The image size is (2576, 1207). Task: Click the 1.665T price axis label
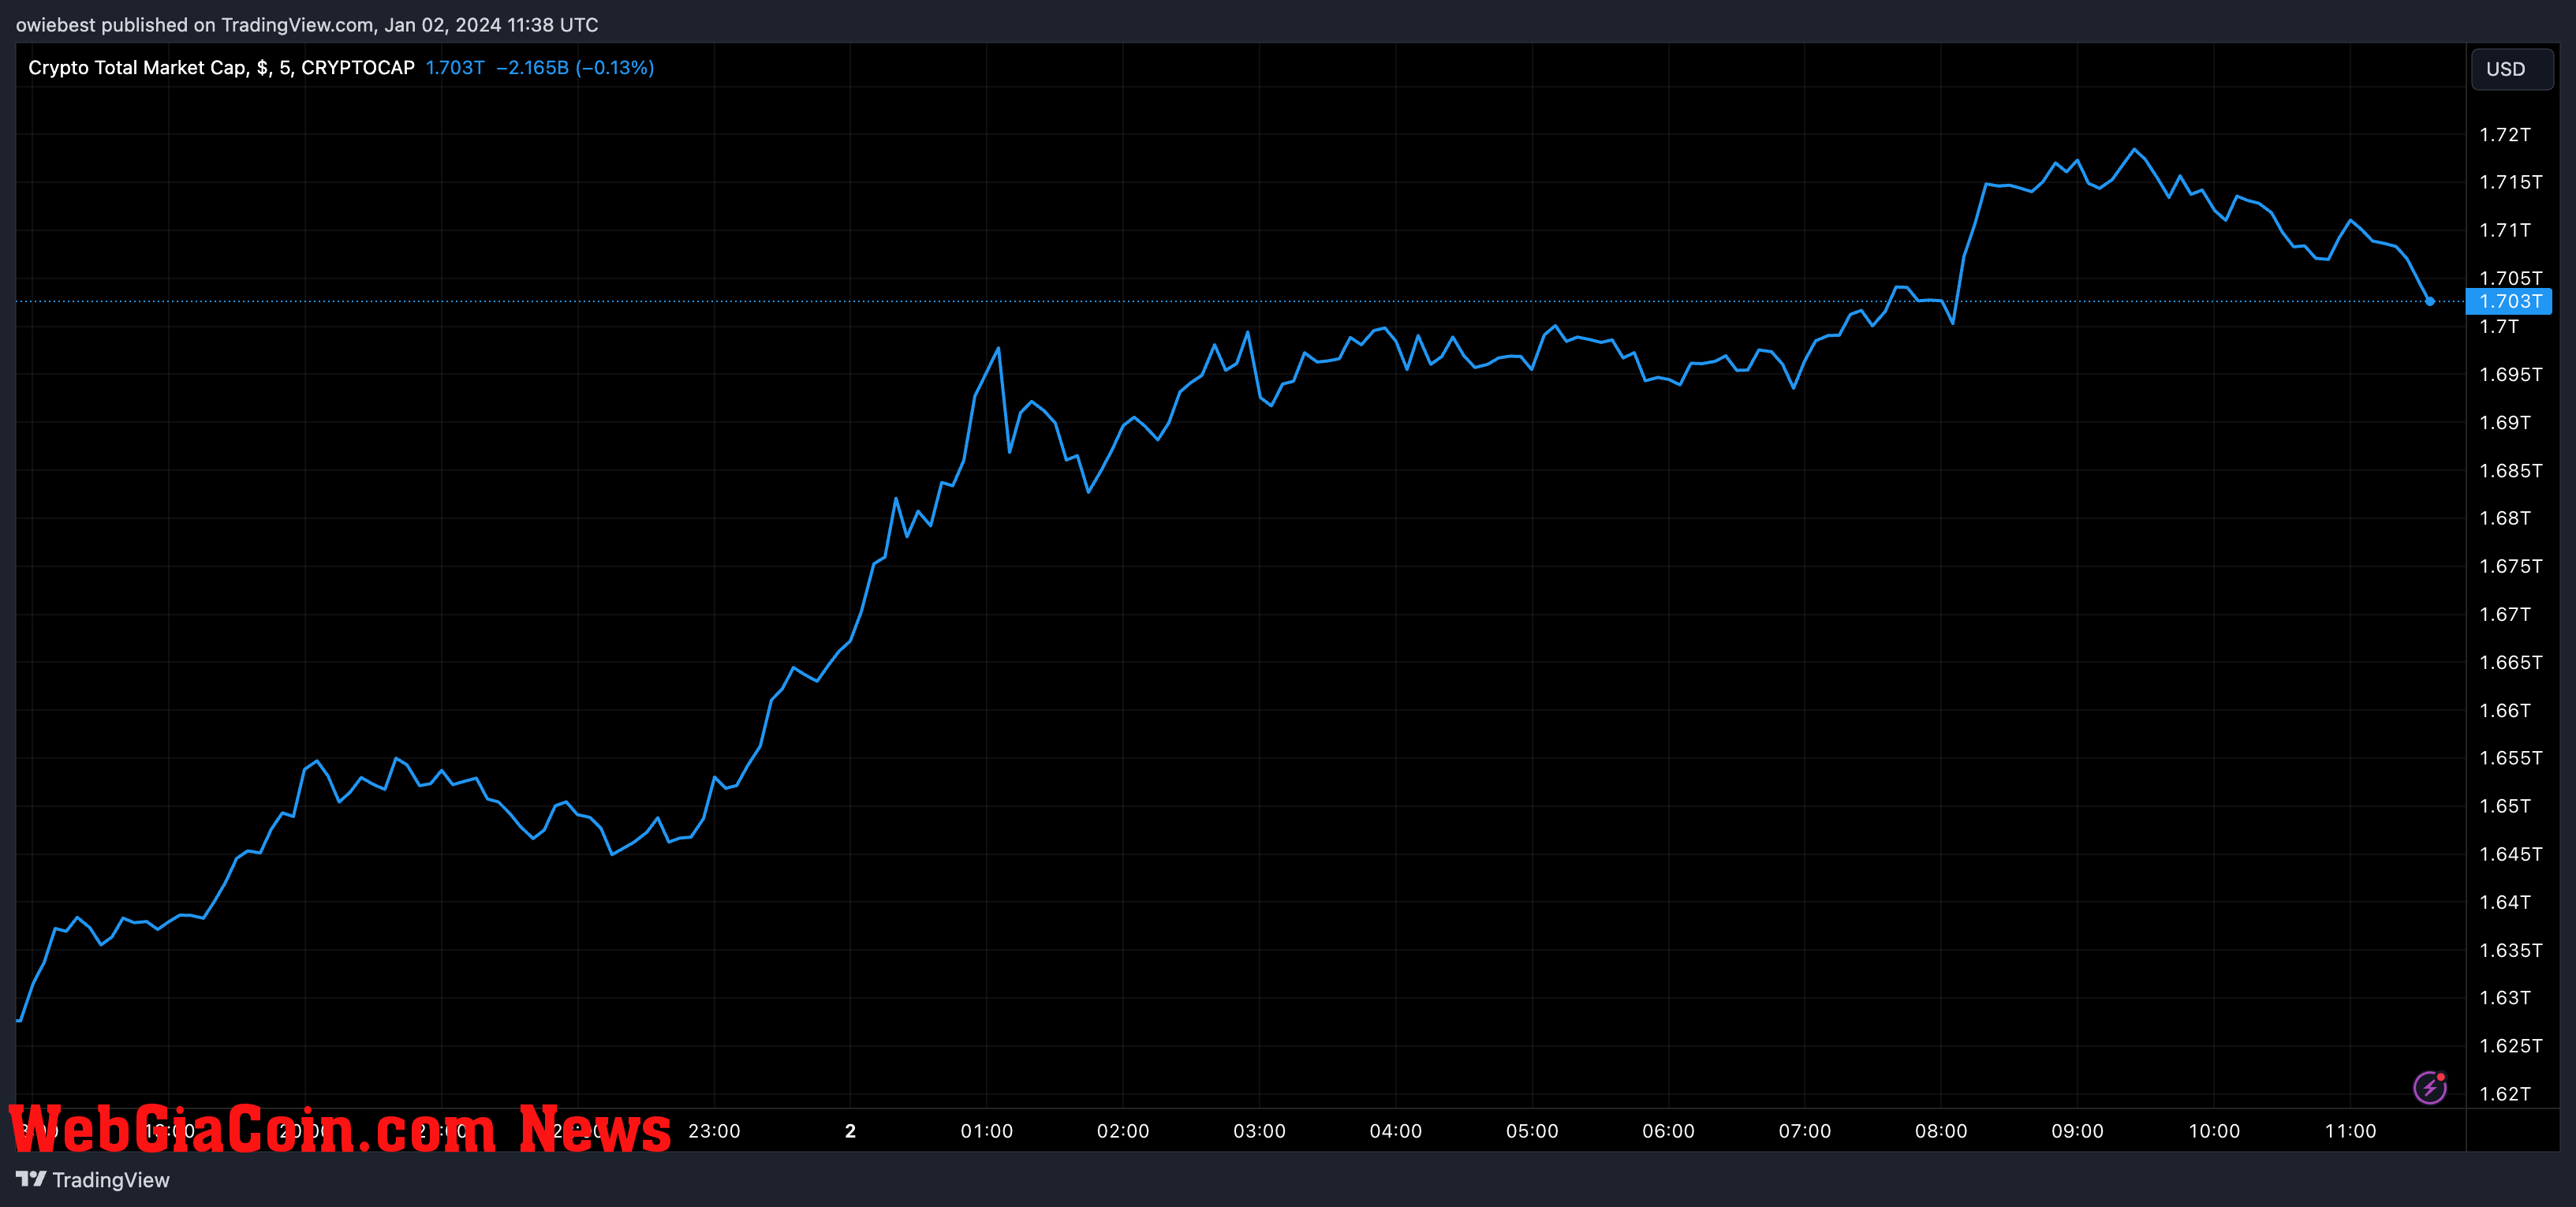tap(2510, 662)
